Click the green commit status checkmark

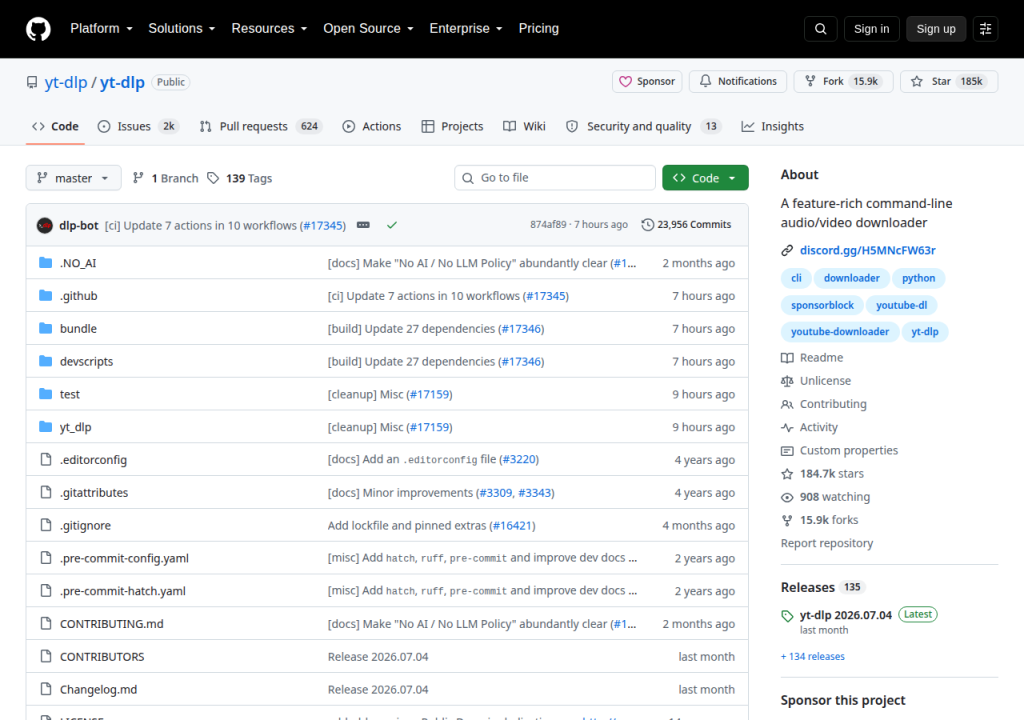coord(392,225)
